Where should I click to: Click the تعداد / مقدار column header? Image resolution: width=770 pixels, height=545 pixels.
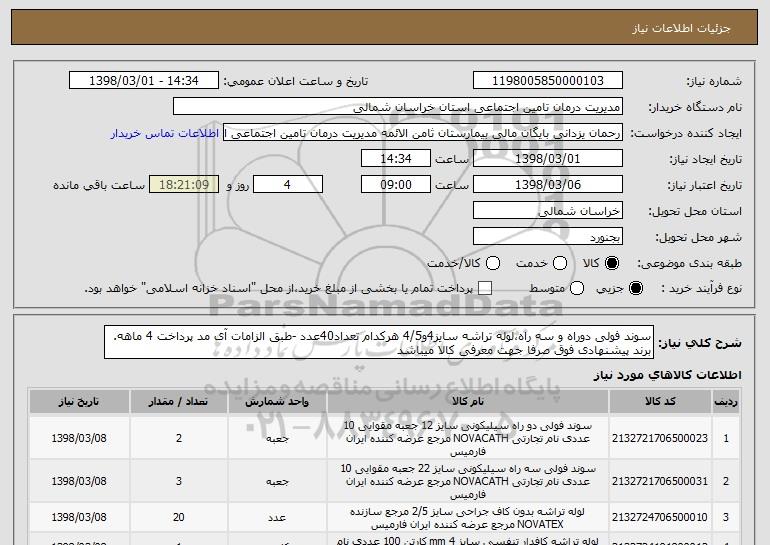179,402
